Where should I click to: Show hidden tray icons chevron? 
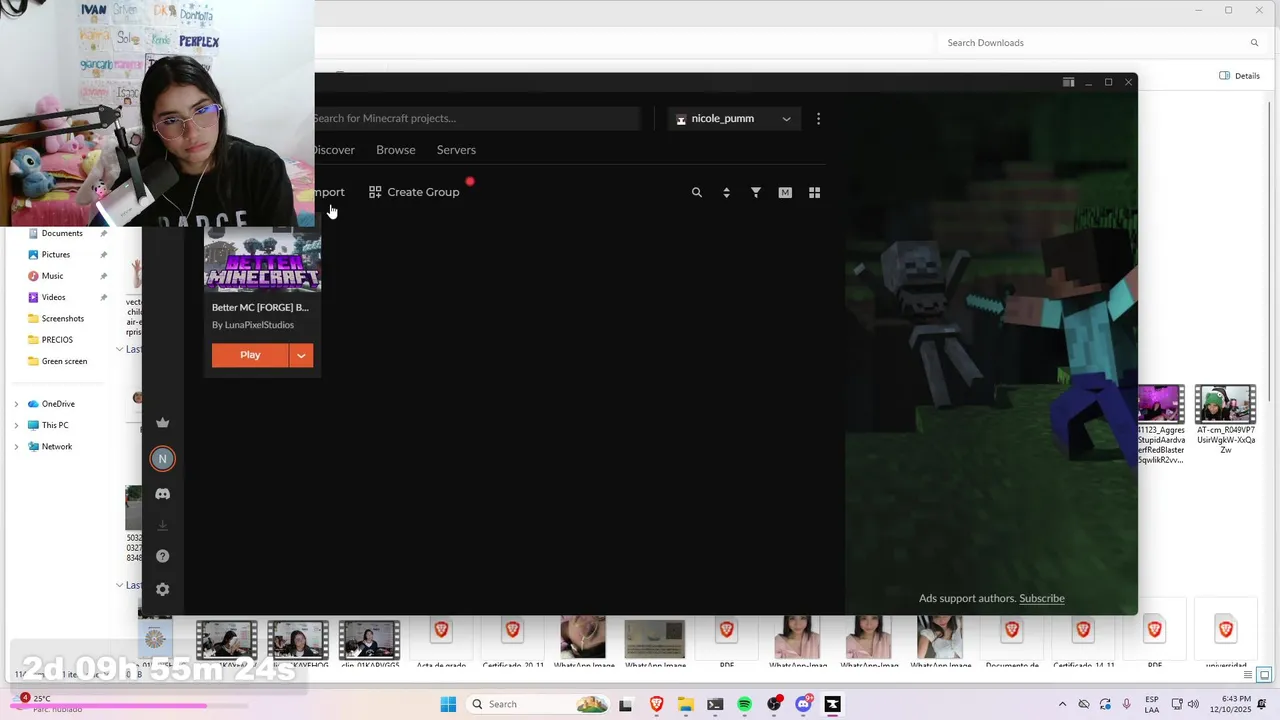click(1062, 704)
